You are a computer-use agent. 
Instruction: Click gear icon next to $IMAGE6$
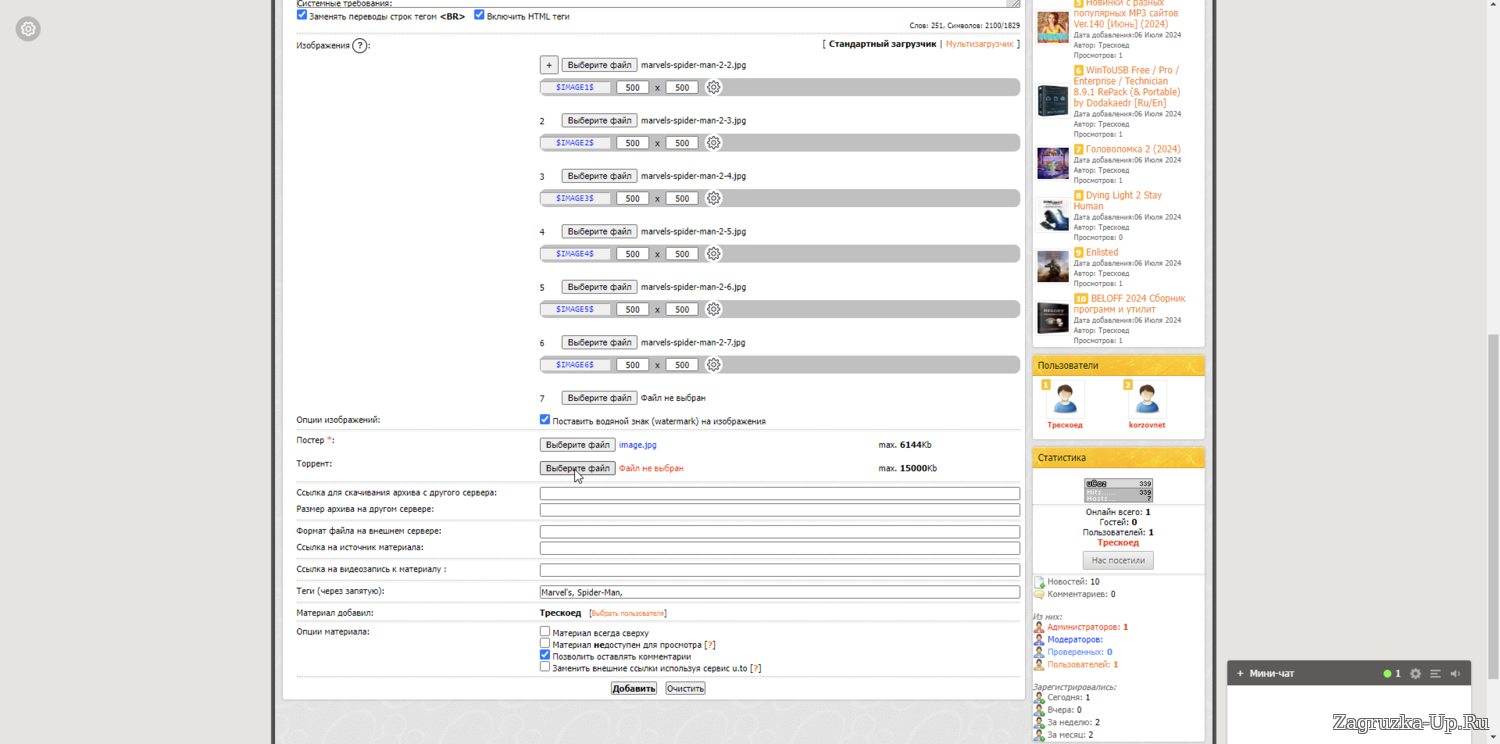(713, 365)
